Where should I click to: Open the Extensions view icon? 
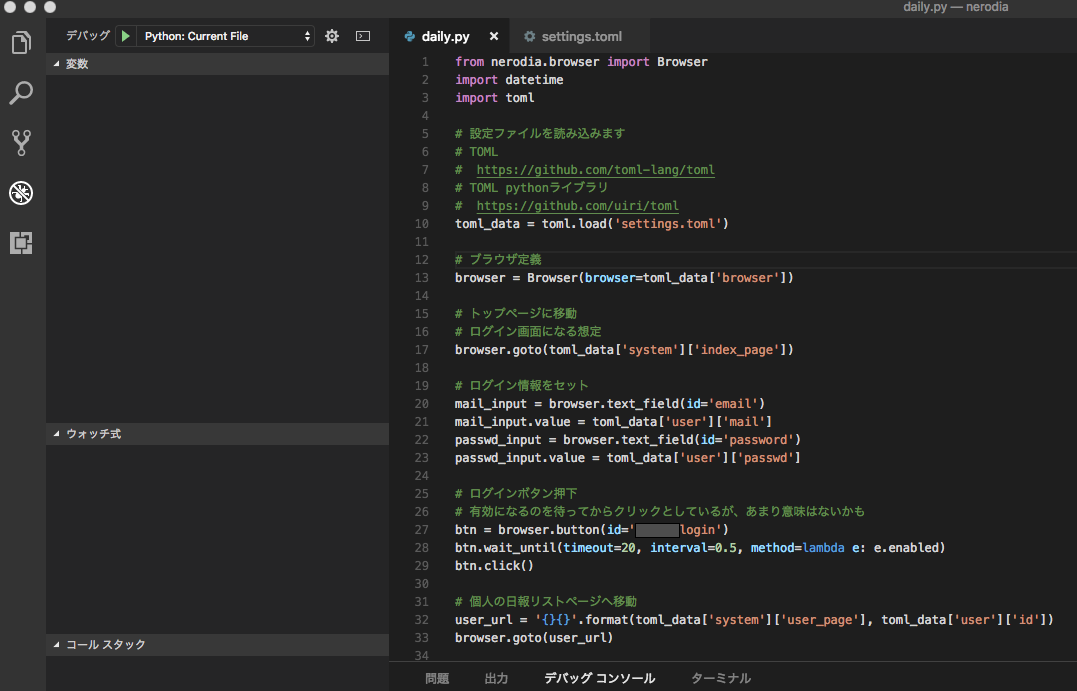[x=21, y=243]
